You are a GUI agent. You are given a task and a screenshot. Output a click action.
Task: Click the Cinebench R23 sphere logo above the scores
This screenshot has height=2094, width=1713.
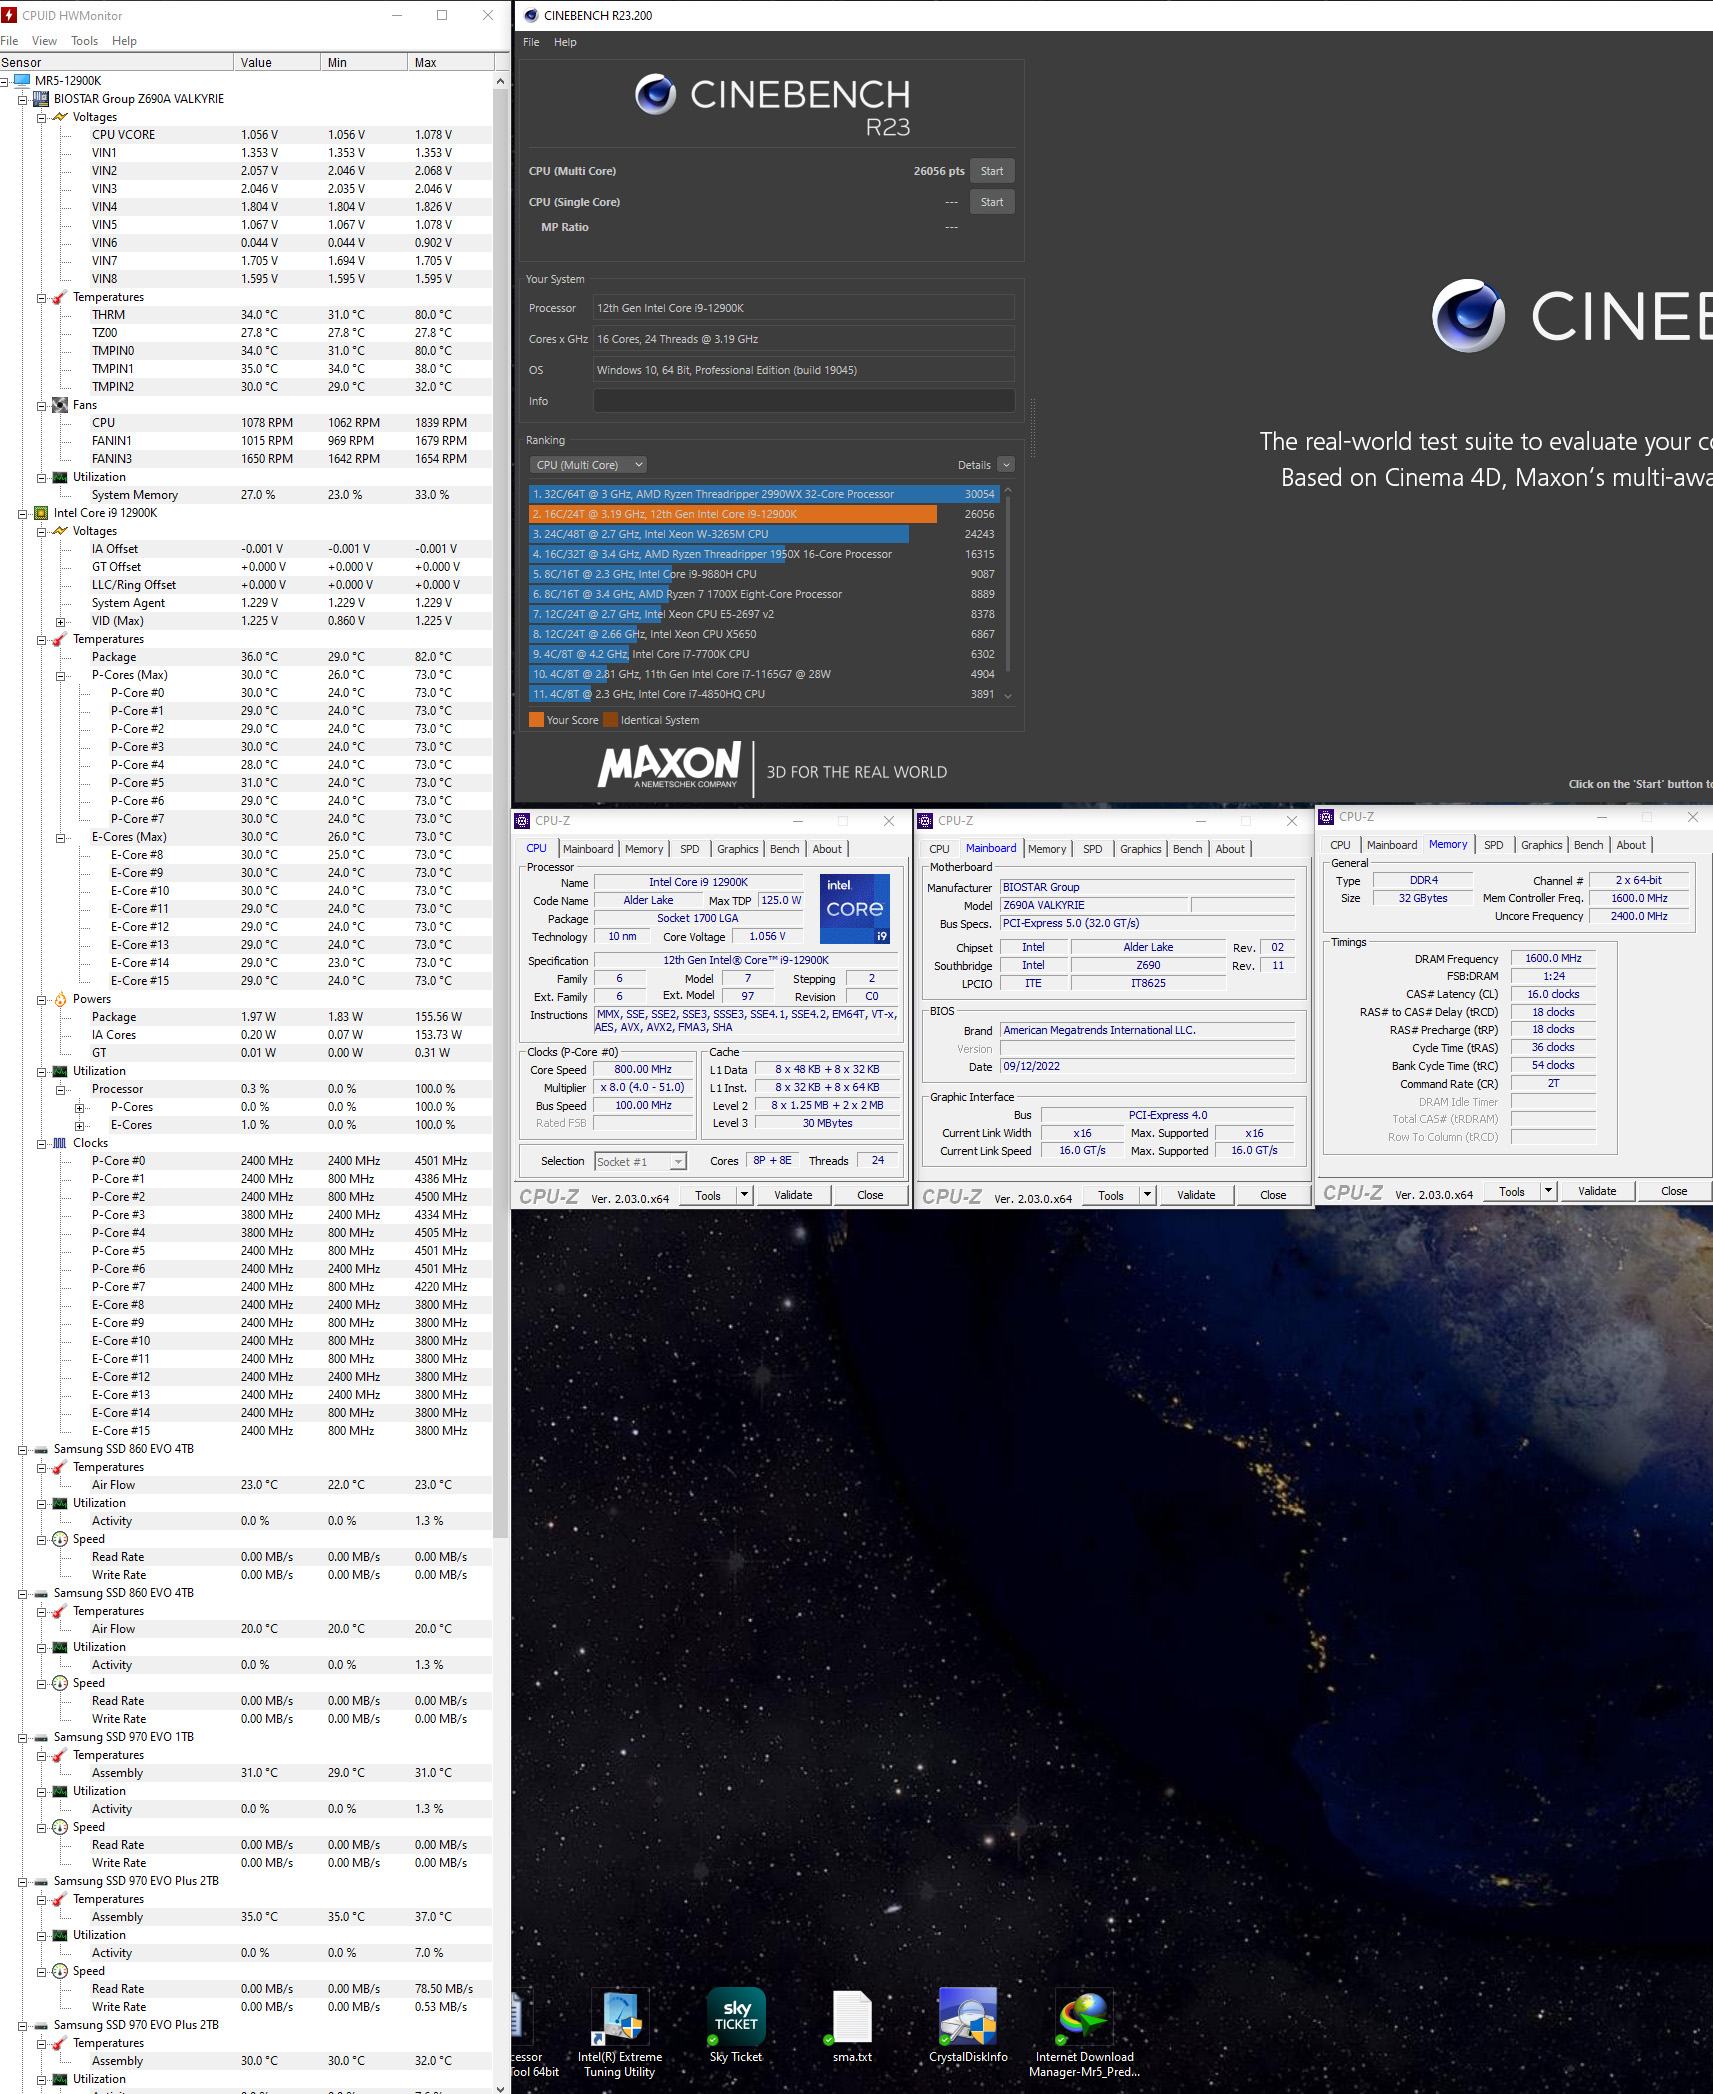(655, 94)
